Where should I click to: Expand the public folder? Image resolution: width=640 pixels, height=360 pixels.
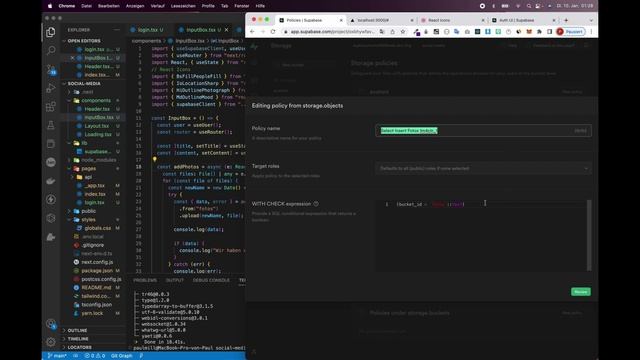pos(88,211)
